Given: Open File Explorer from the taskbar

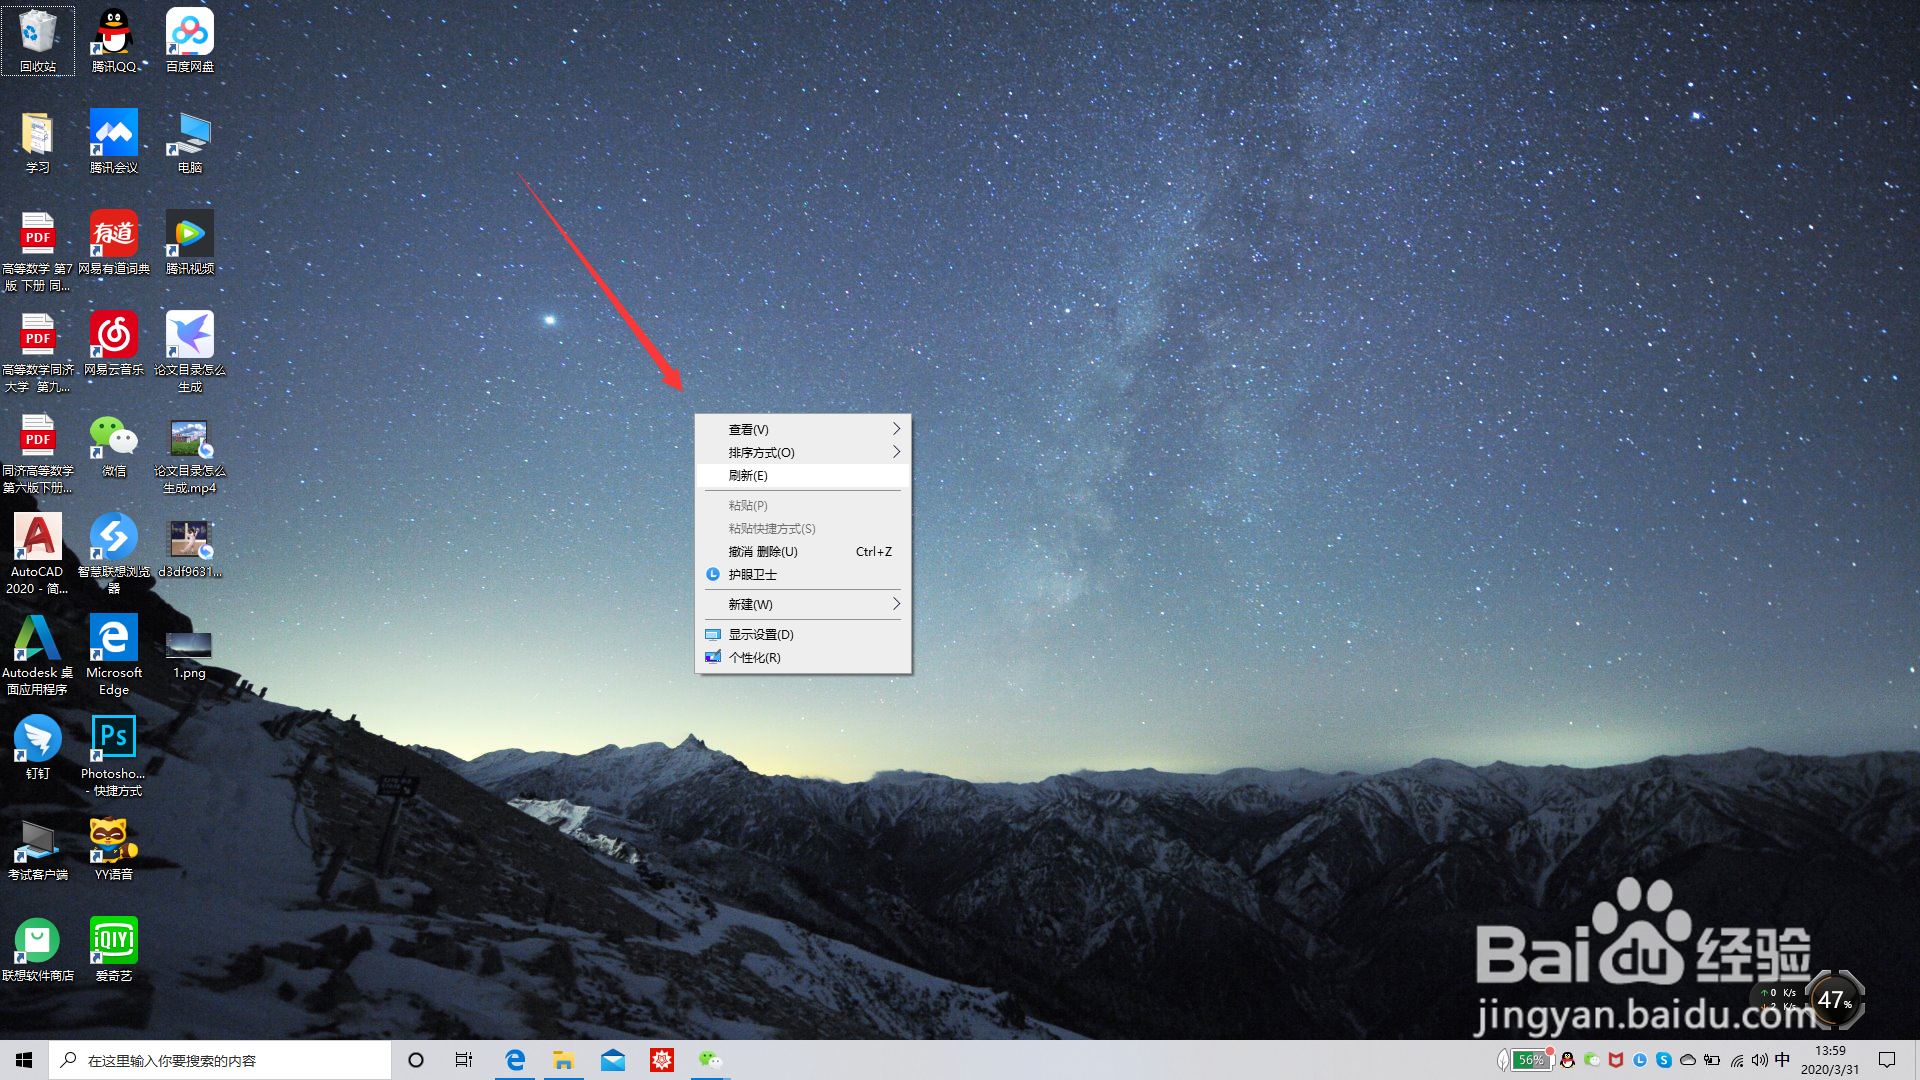Looking at the screenshot, I should point(564,1060).
